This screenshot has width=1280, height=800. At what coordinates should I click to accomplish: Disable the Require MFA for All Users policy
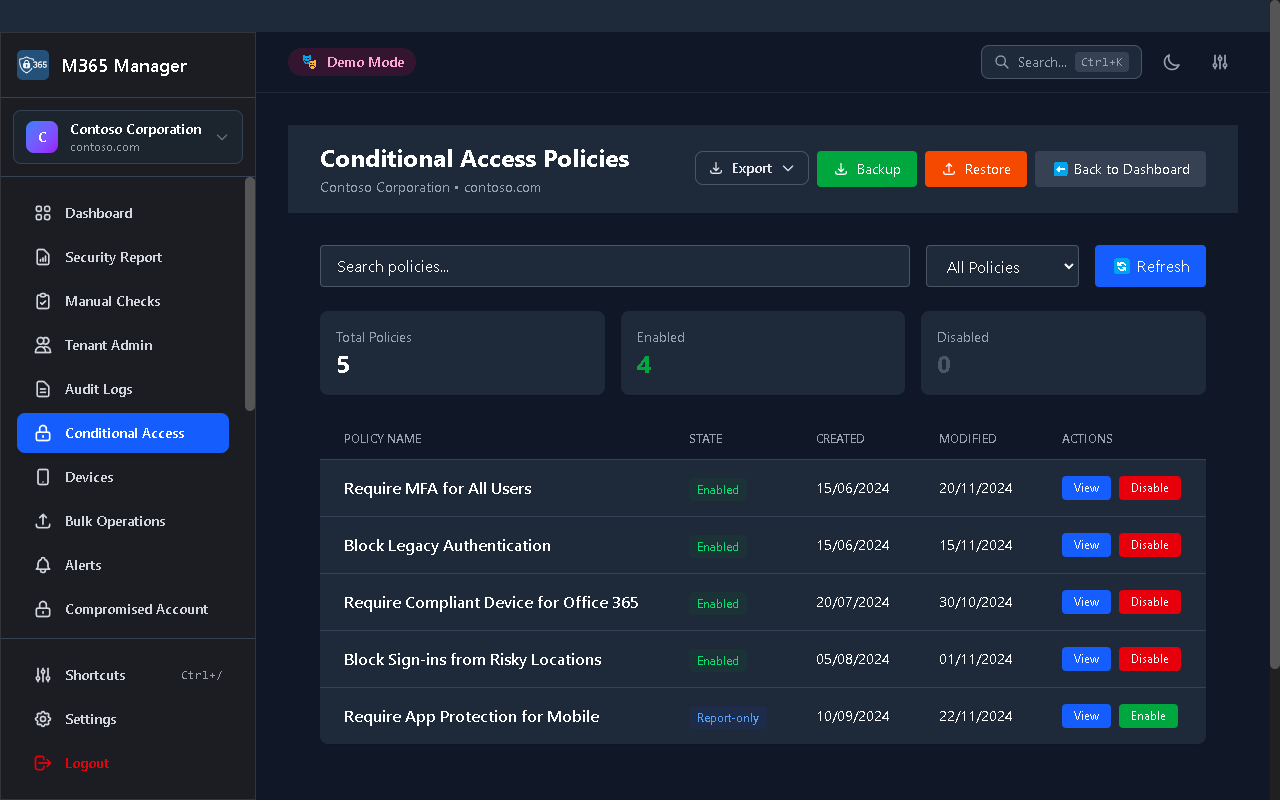(x=1149, y=488)
